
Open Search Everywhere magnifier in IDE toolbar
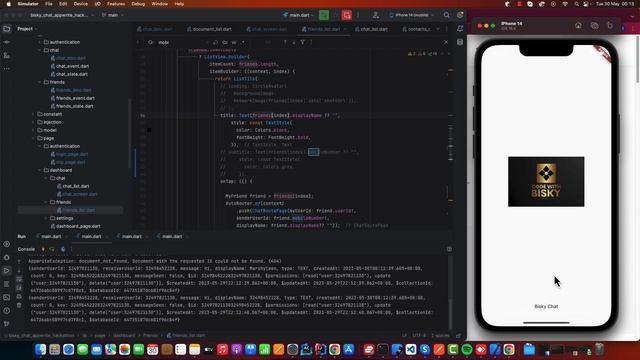[447, 15]
